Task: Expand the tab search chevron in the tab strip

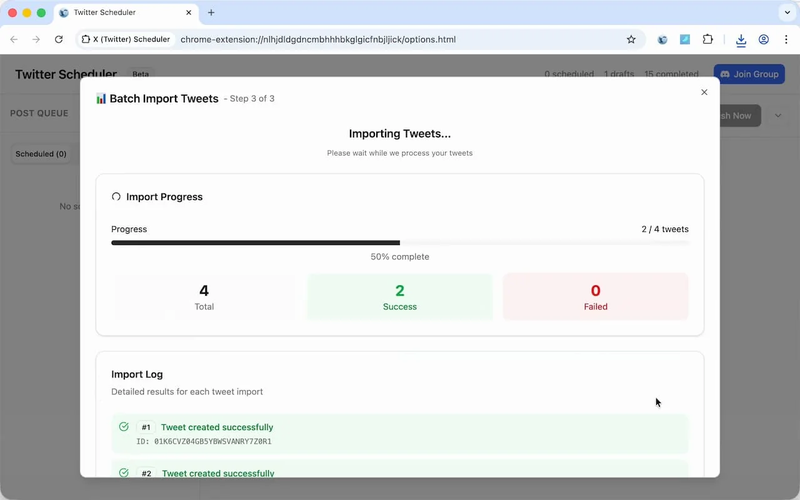Action: click(787, 13)
